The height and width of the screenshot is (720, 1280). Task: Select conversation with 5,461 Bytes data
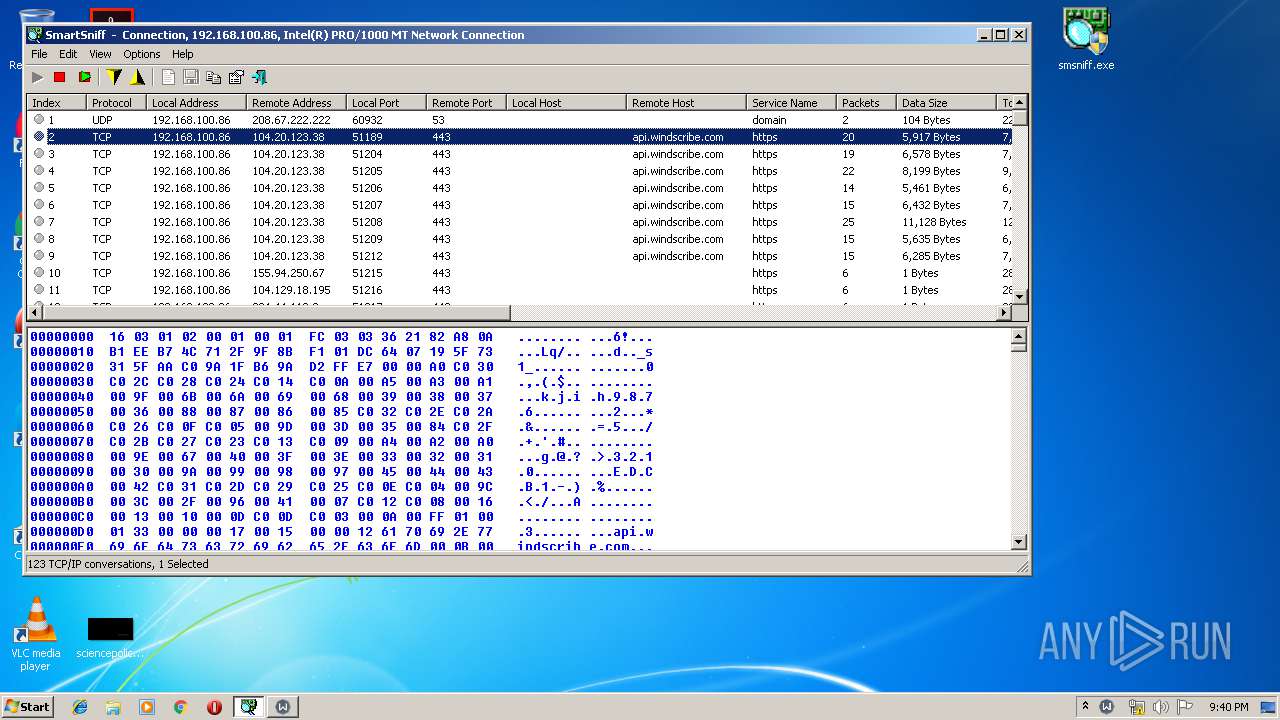(519, 188)
